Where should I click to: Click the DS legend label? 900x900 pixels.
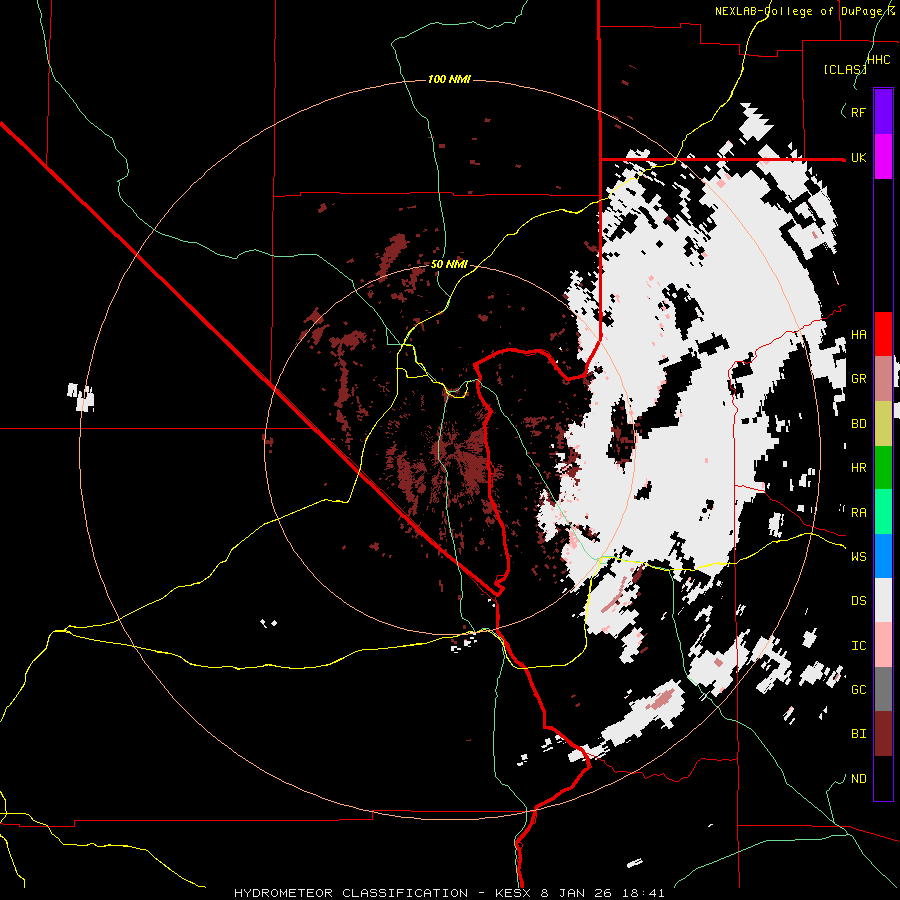(x=858, y=601)
